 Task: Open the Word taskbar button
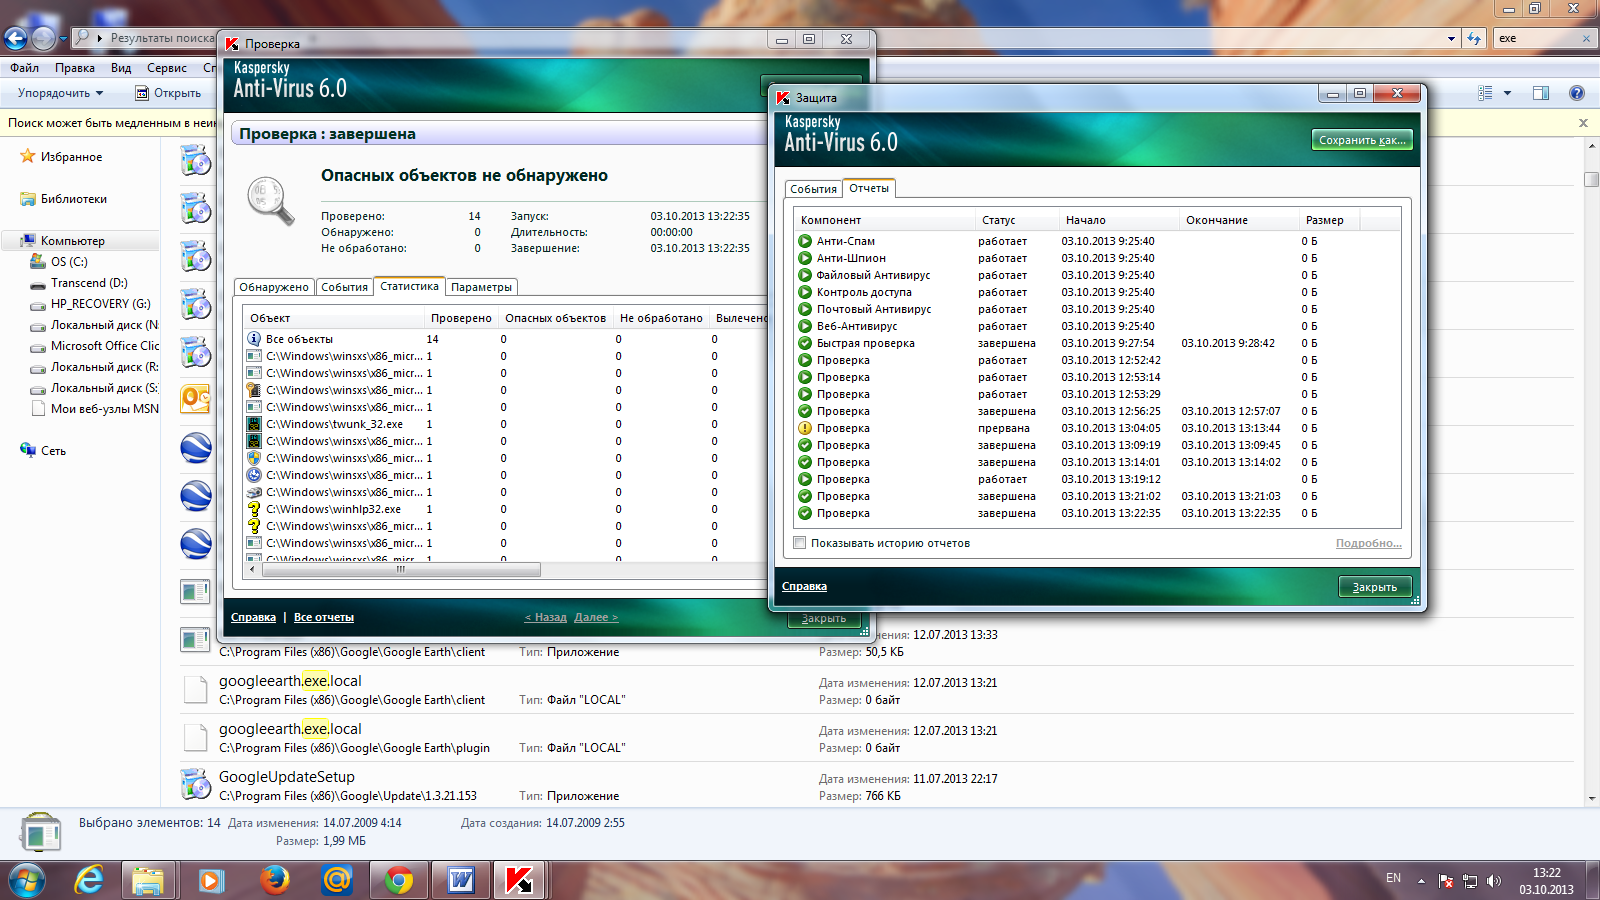point(461,880)
